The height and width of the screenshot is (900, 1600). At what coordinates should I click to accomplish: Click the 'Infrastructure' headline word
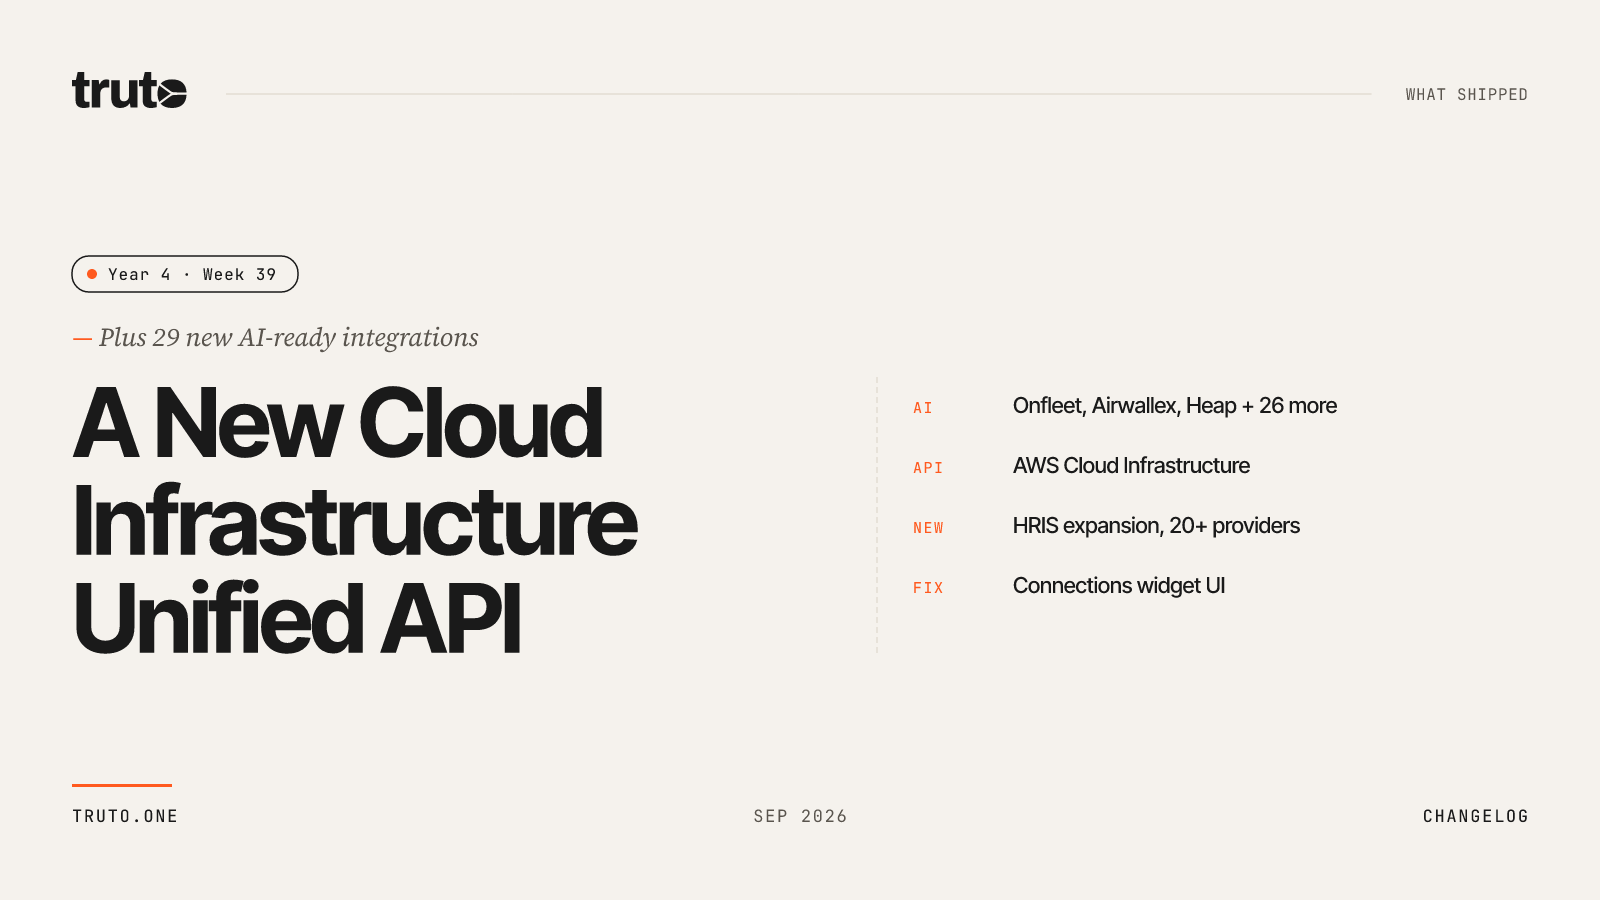click(x=355, y=520)
